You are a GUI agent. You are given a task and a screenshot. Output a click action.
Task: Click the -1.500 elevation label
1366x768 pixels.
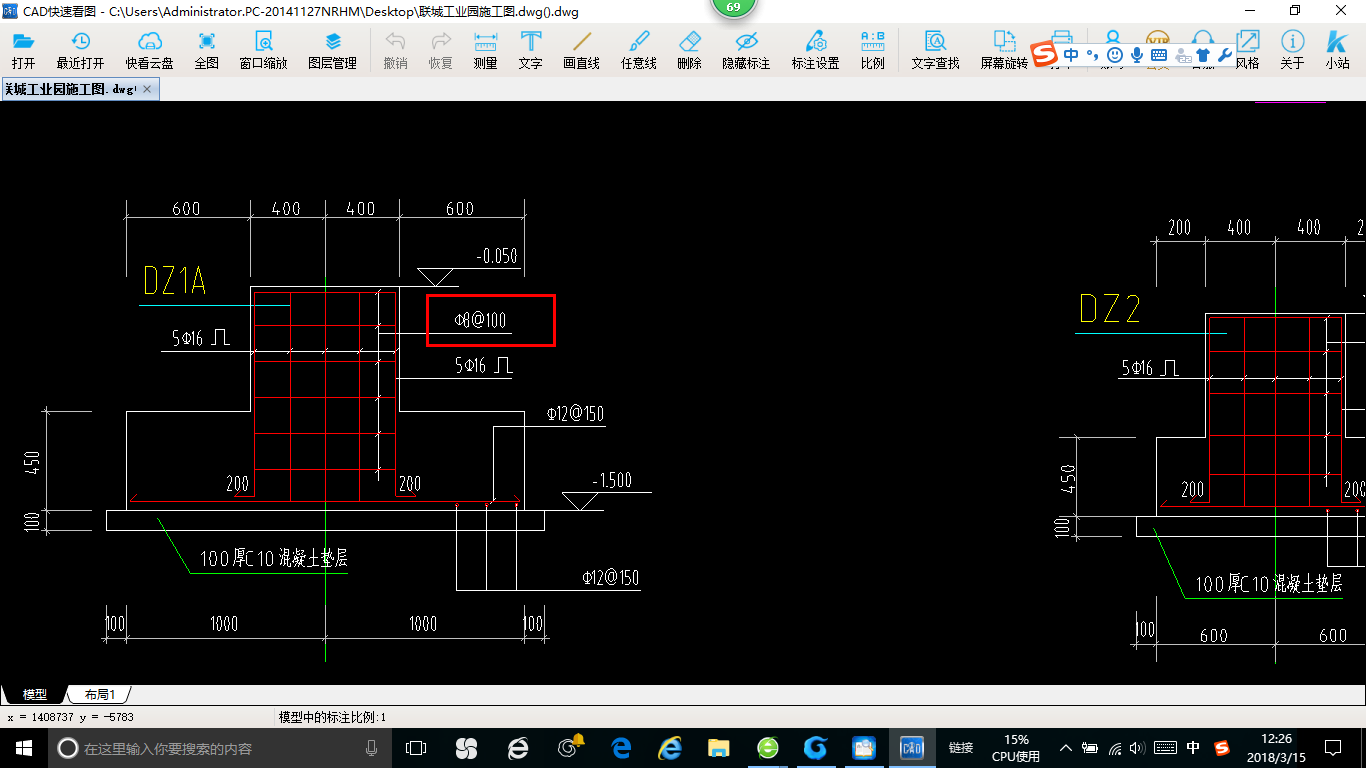(x=611, y=481)
